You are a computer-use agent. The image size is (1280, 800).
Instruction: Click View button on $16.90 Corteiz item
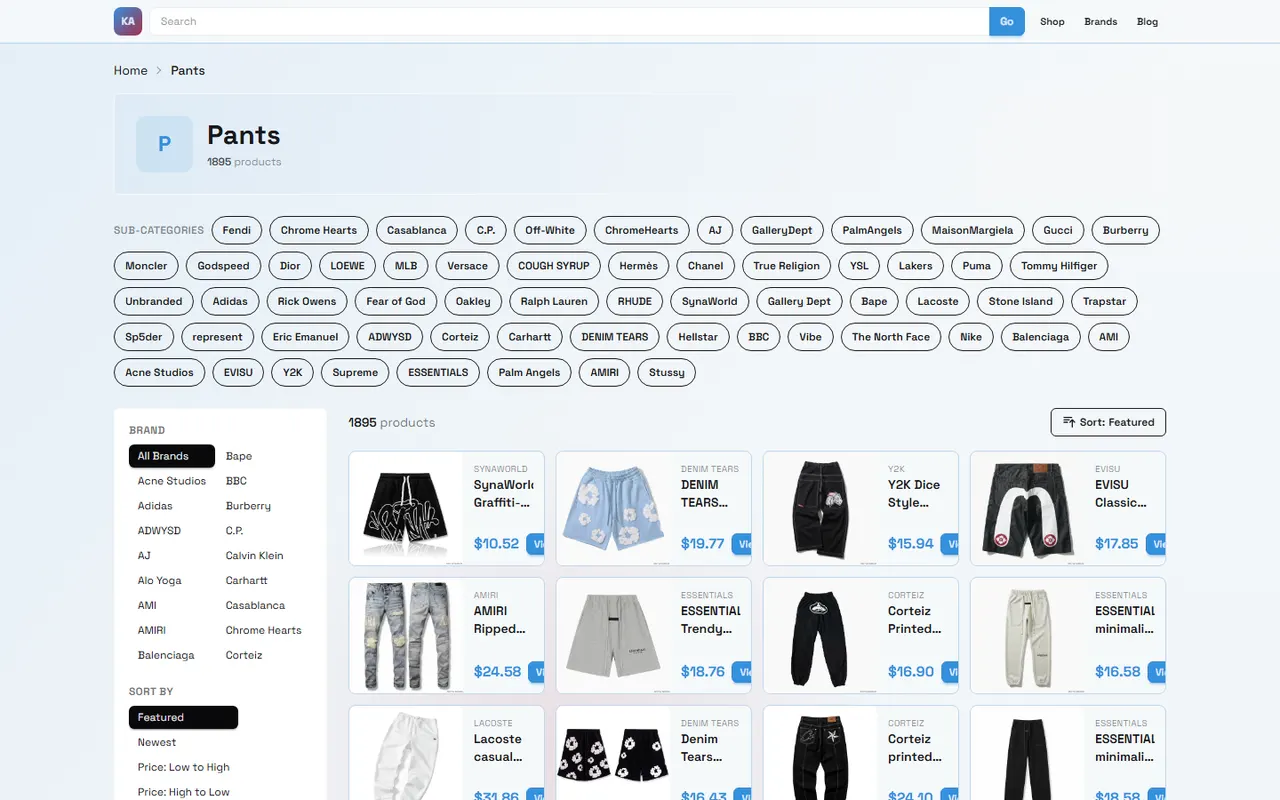point(950,672)
